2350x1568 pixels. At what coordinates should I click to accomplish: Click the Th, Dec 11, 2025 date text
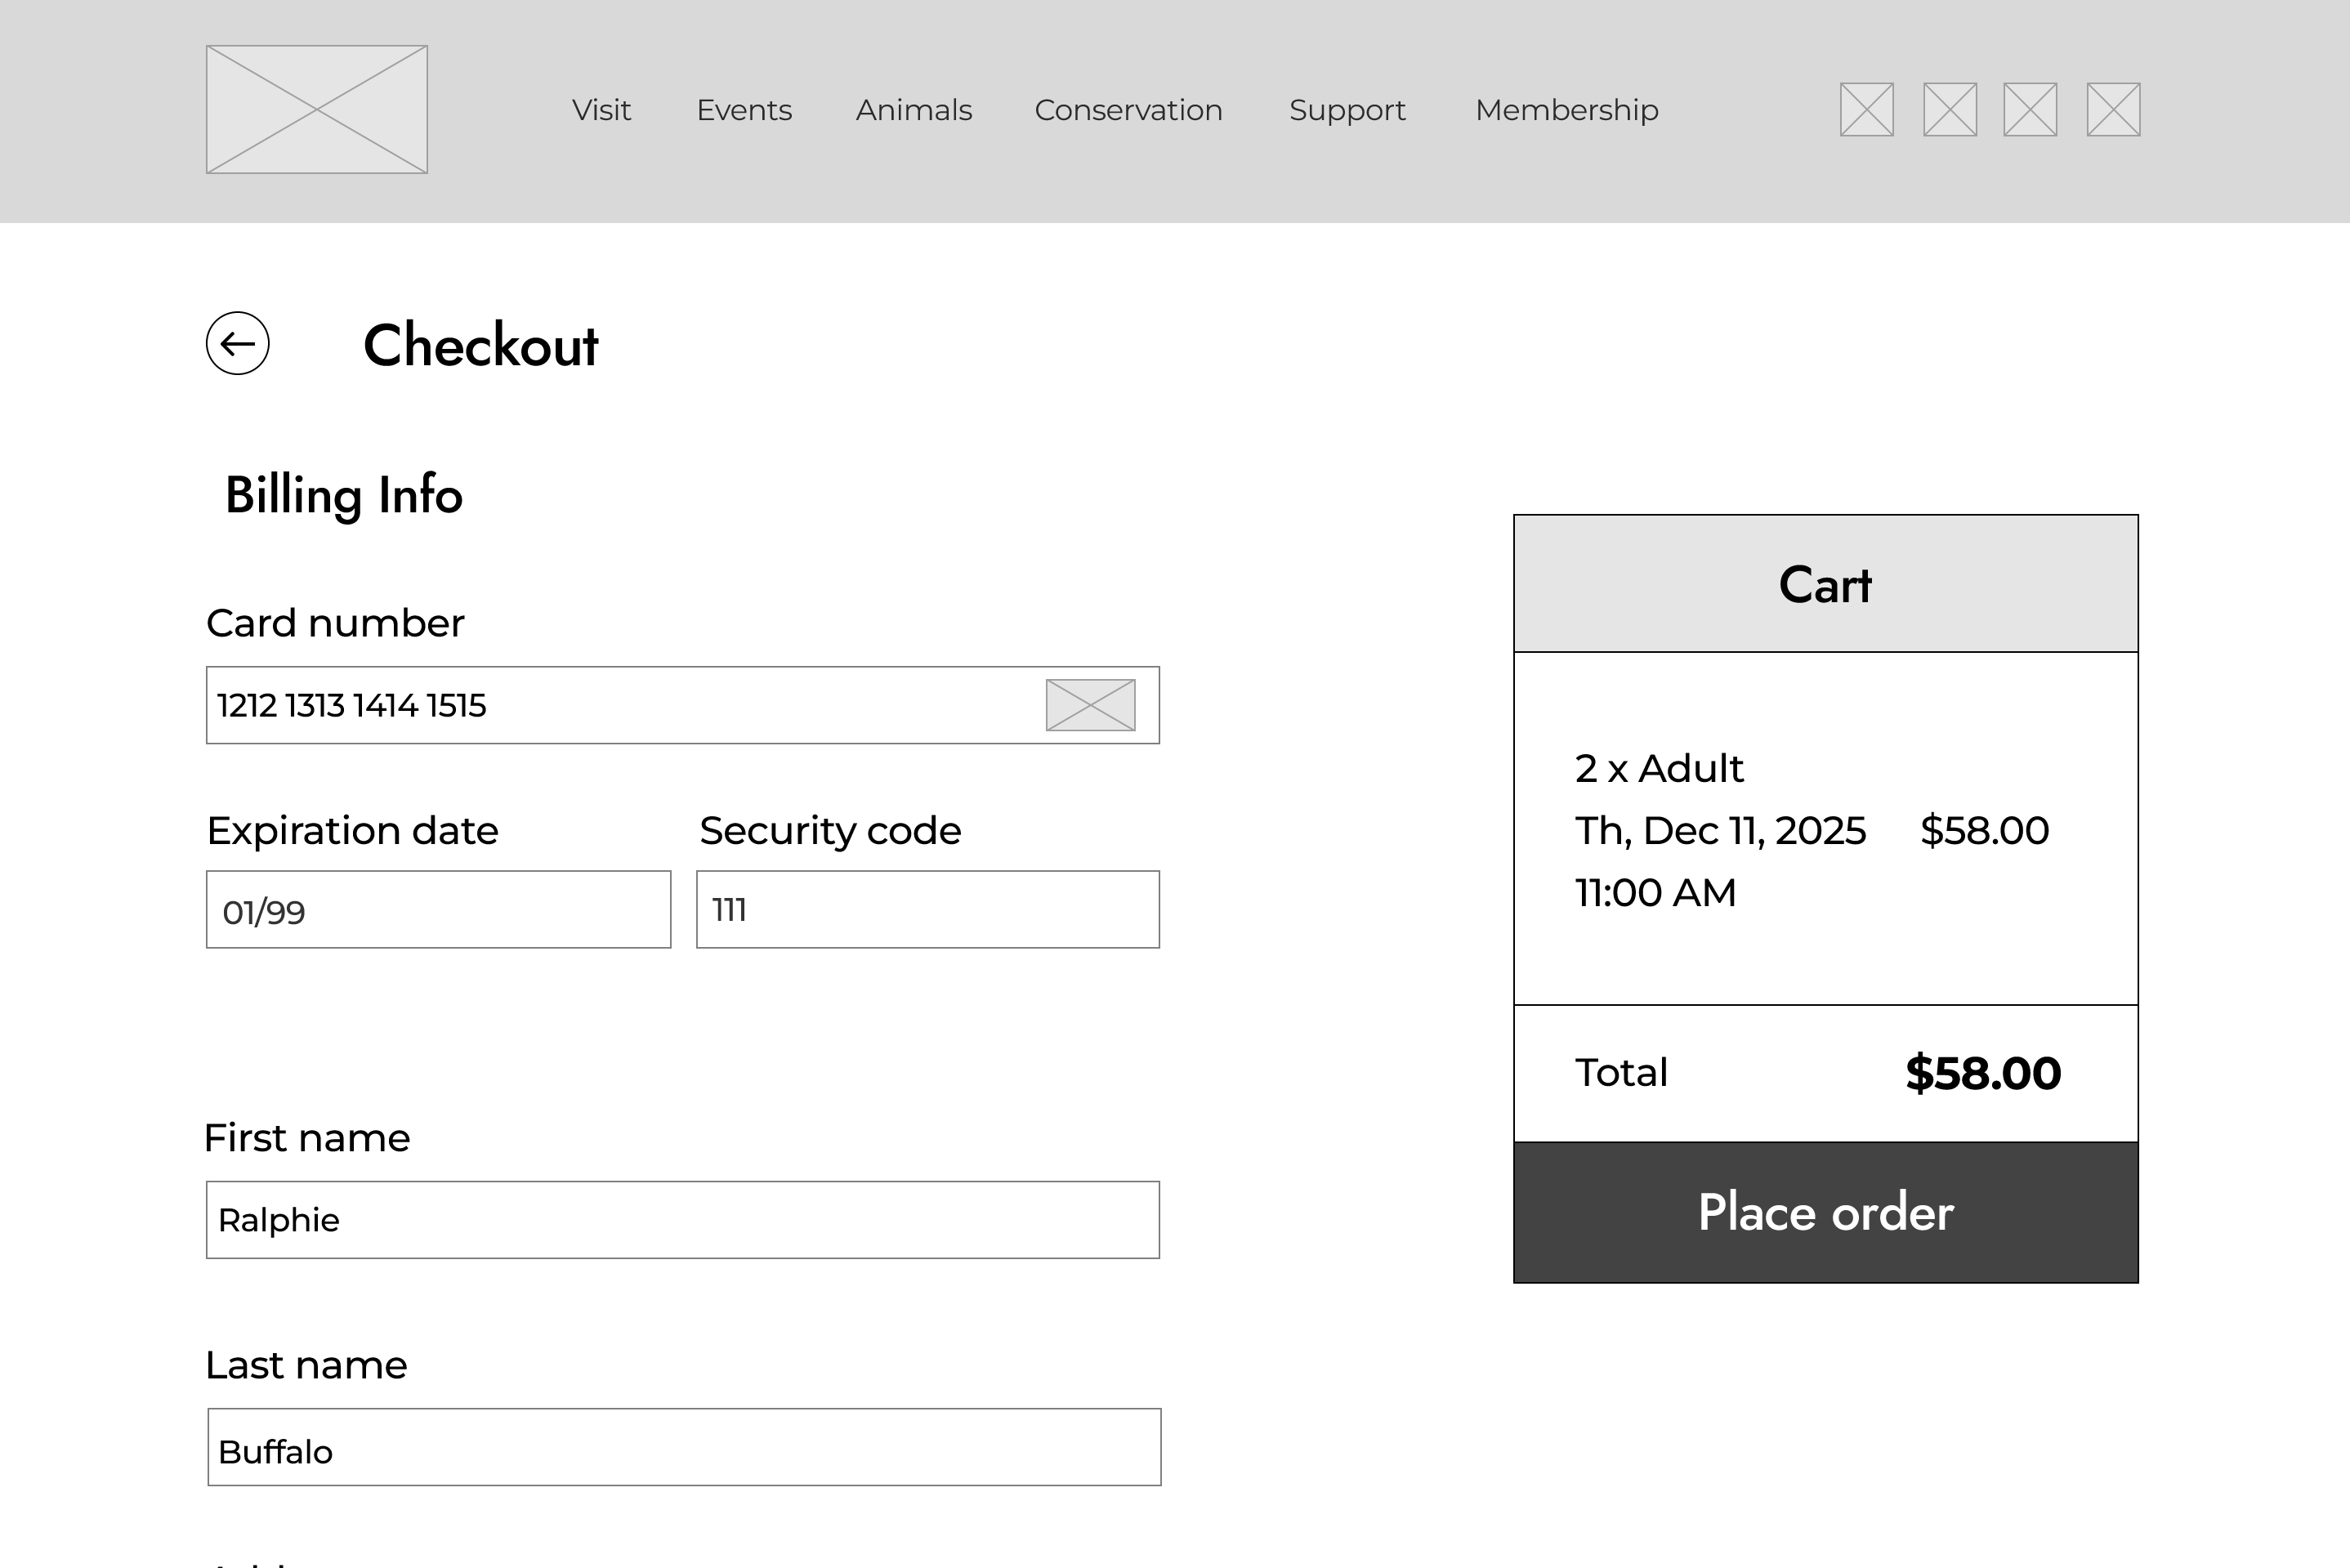point(1720,831)
